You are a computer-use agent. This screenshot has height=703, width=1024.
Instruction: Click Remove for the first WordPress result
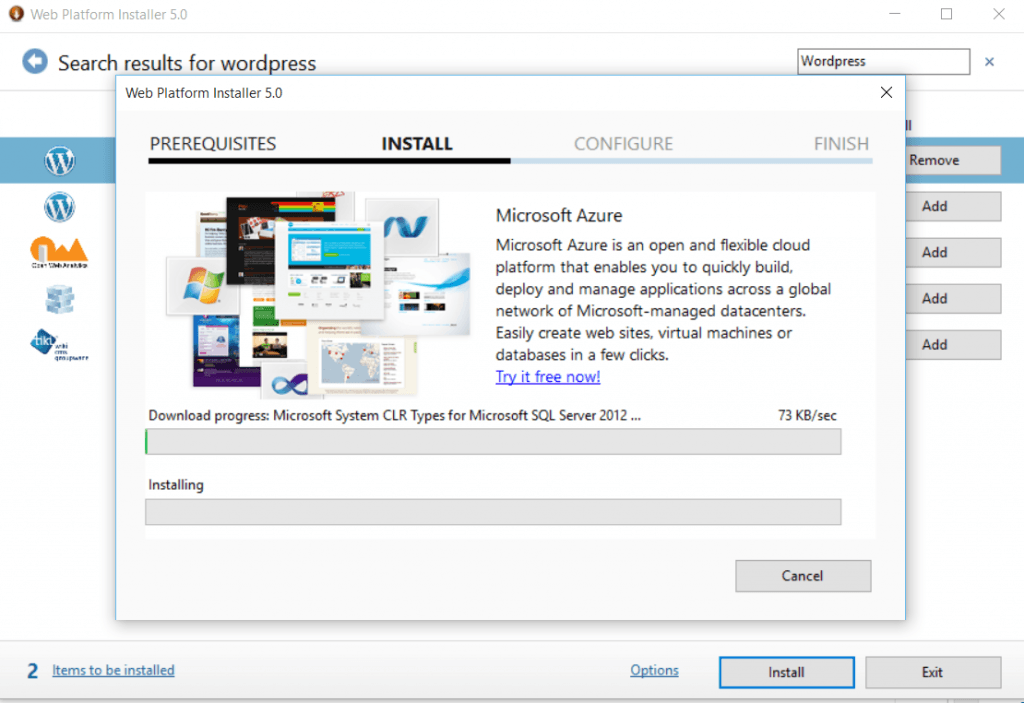[x=953, y=160]
